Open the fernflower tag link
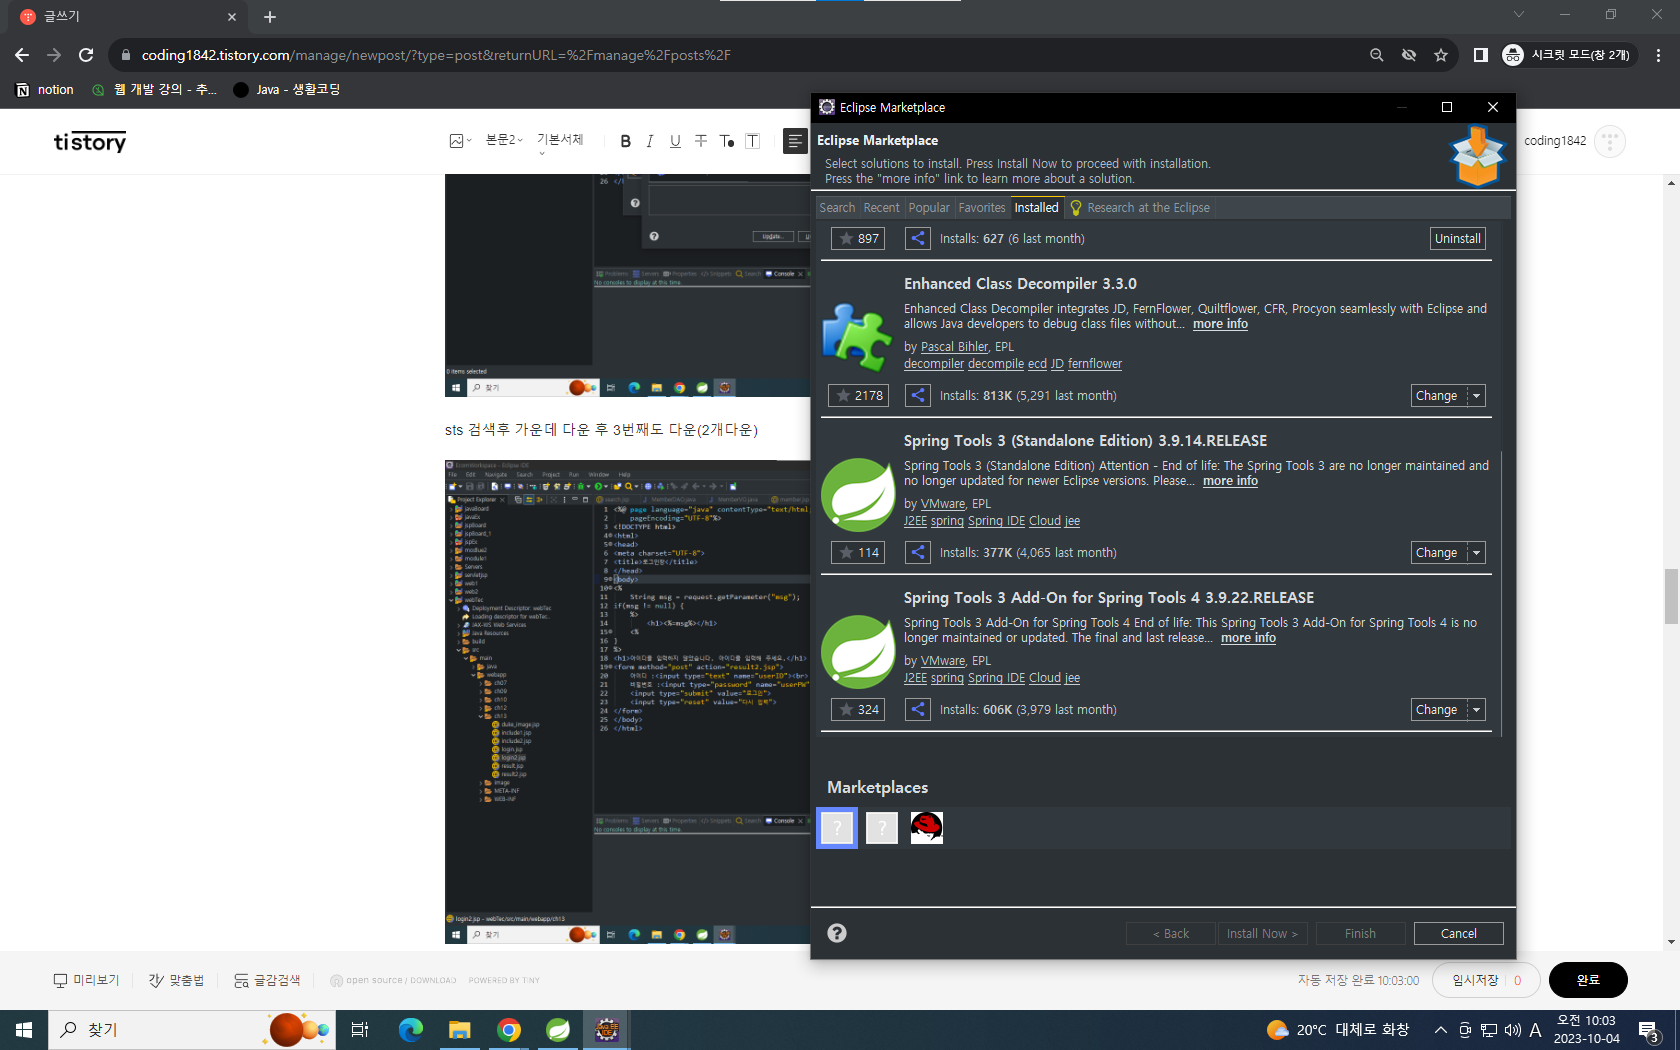Viewport: 1680px width, 1050px height. [x=1095, y=364]
